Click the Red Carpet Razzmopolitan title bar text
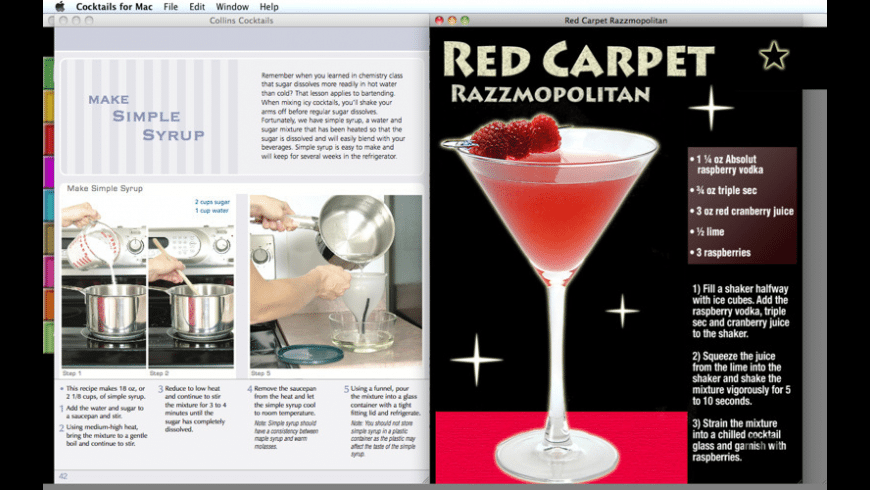This screenshot has width=870, height=490. (616, 21)
